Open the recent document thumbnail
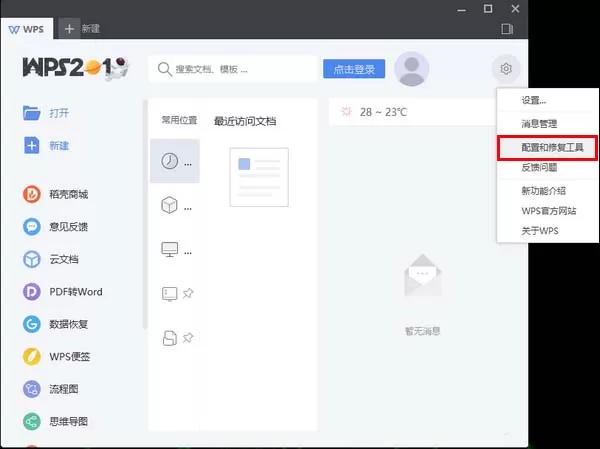 tap(259, 177)
